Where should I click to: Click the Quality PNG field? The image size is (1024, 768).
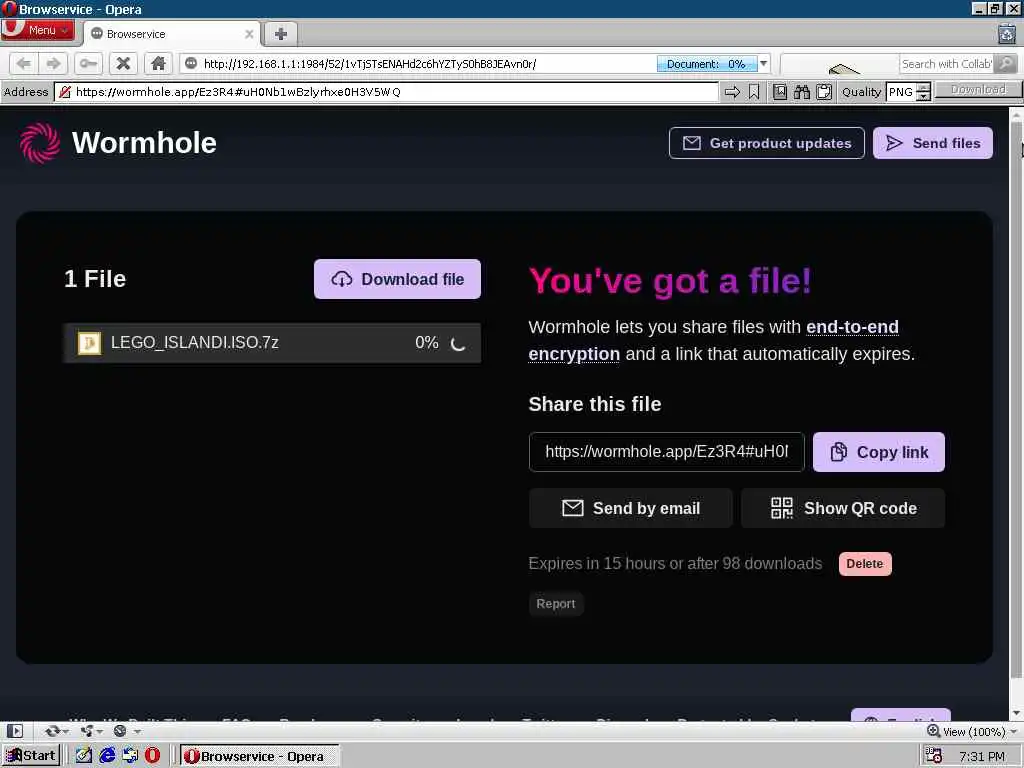pyautogui.click(x=901, y=92)
